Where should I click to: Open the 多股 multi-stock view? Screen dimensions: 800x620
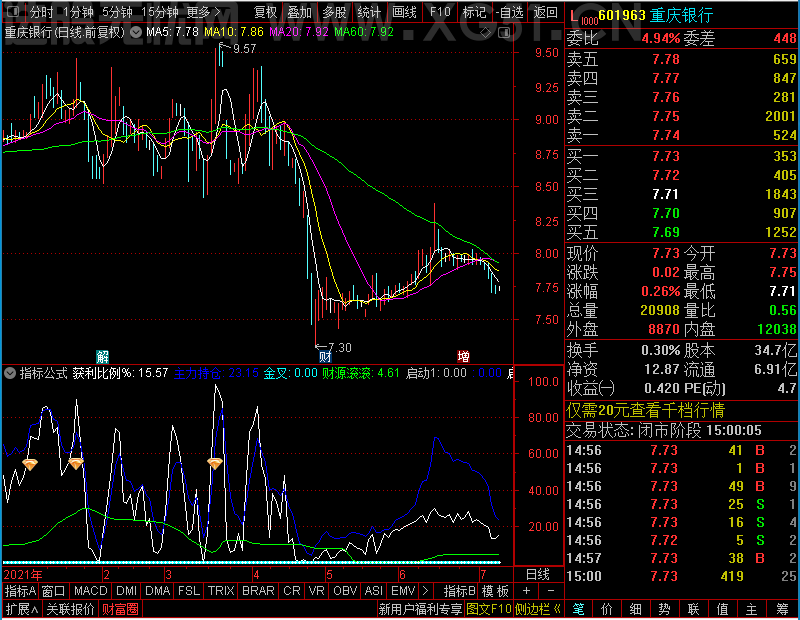(x=334, y=12)
